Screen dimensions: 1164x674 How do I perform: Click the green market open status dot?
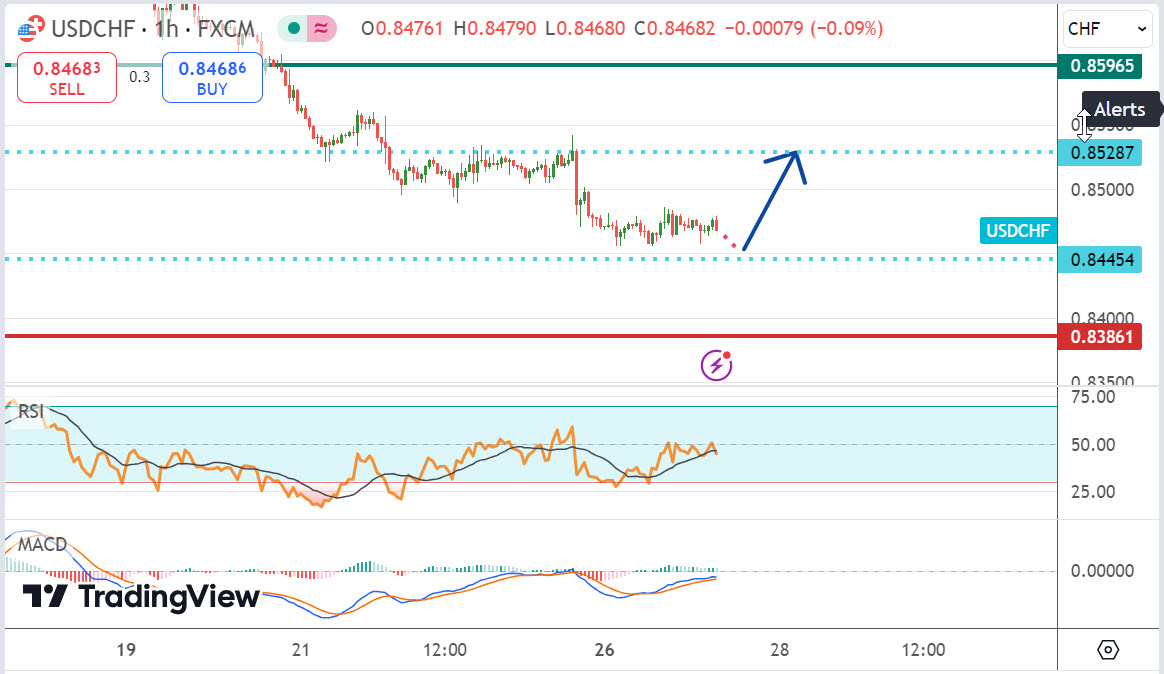click(x=292, y=29)
